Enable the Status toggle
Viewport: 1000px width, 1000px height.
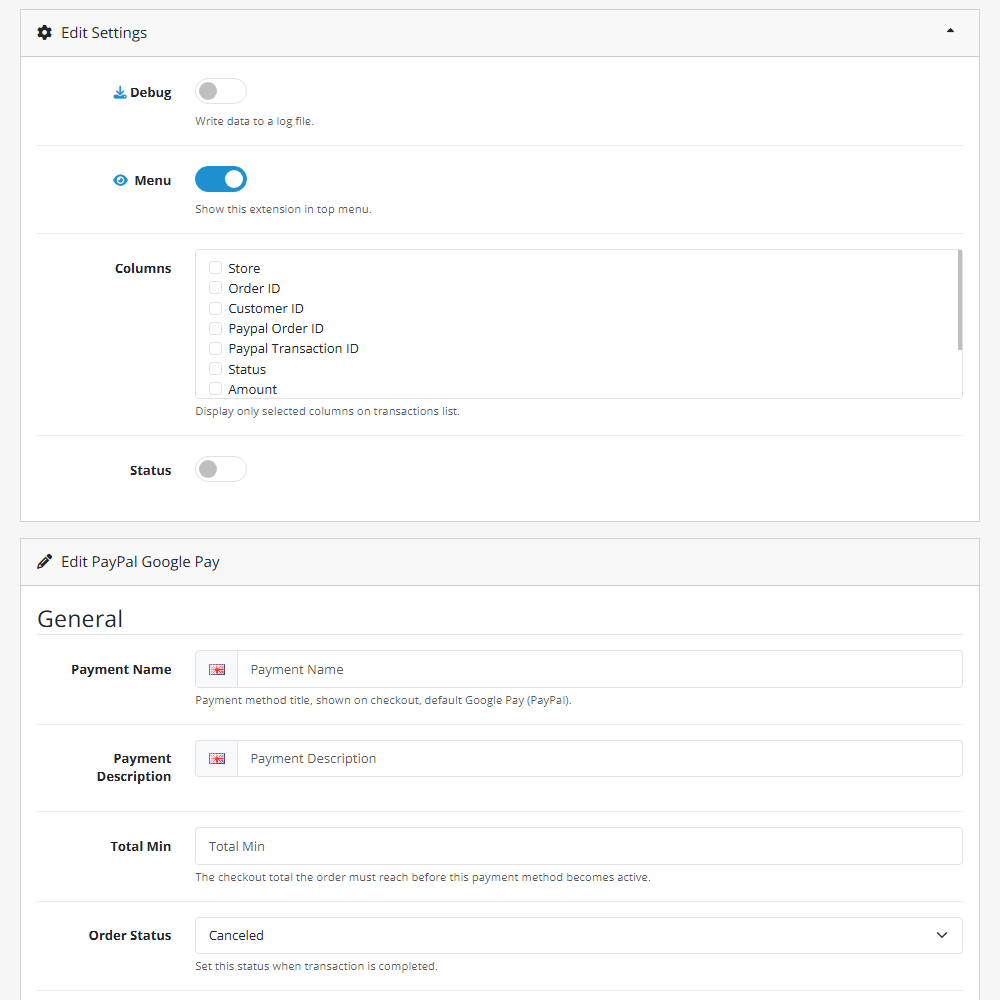[220, 469]
